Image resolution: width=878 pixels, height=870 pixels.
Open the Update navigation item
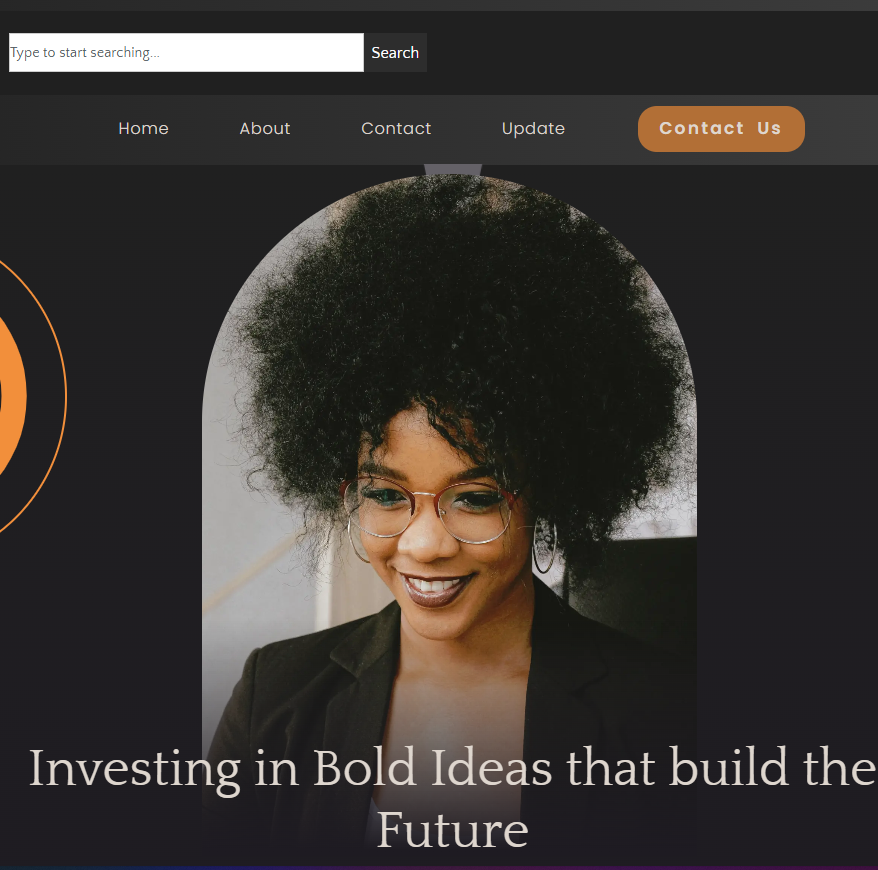click(533, 129)
